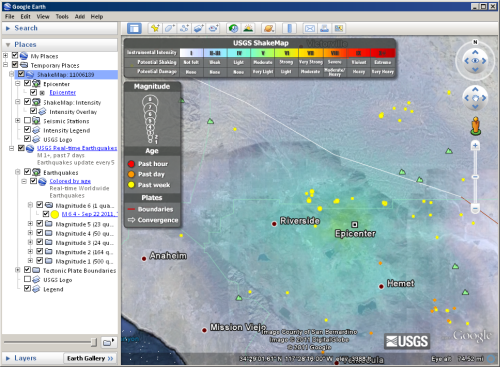
Task: Show historical imagery clock icon
Action: (233, 28)
